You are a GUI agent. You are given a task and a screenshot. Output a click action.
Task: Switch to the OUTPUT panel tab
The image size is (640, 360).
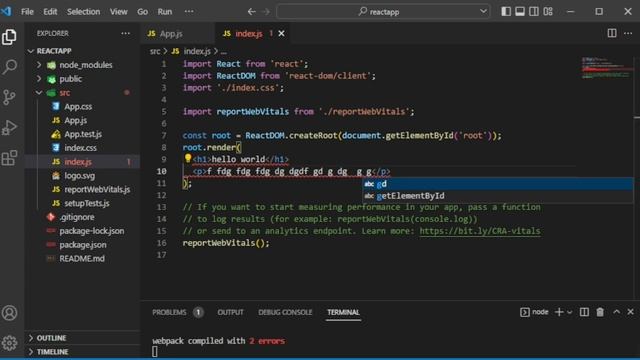tap(230, 312)
